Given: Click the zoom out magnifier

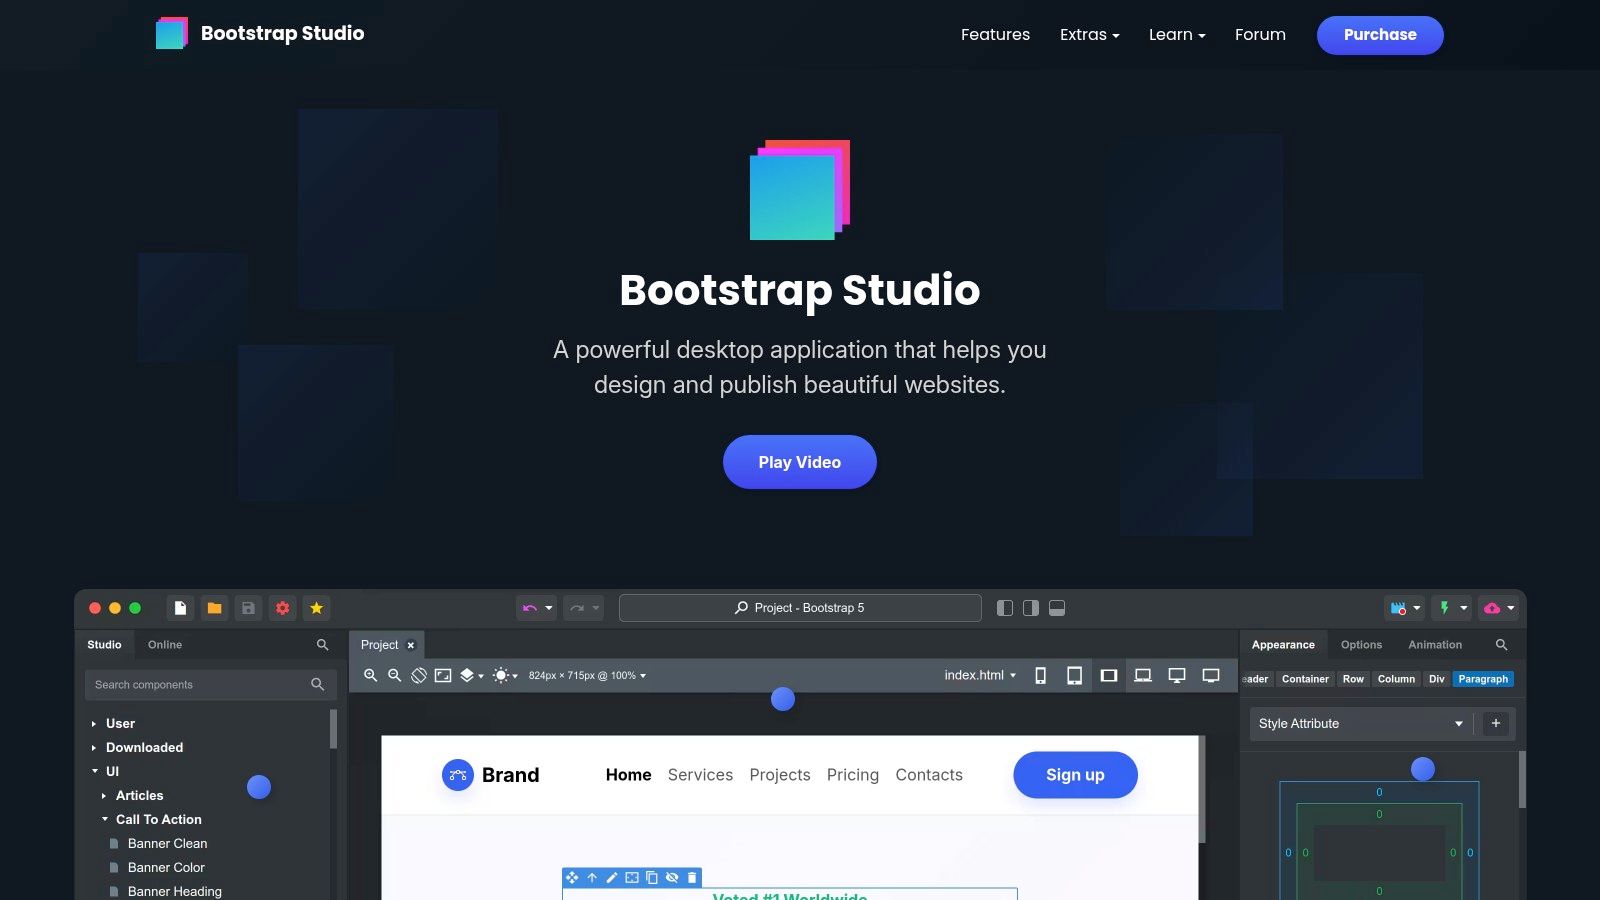Looking at the screenshot, I should [x=394, y=676].
